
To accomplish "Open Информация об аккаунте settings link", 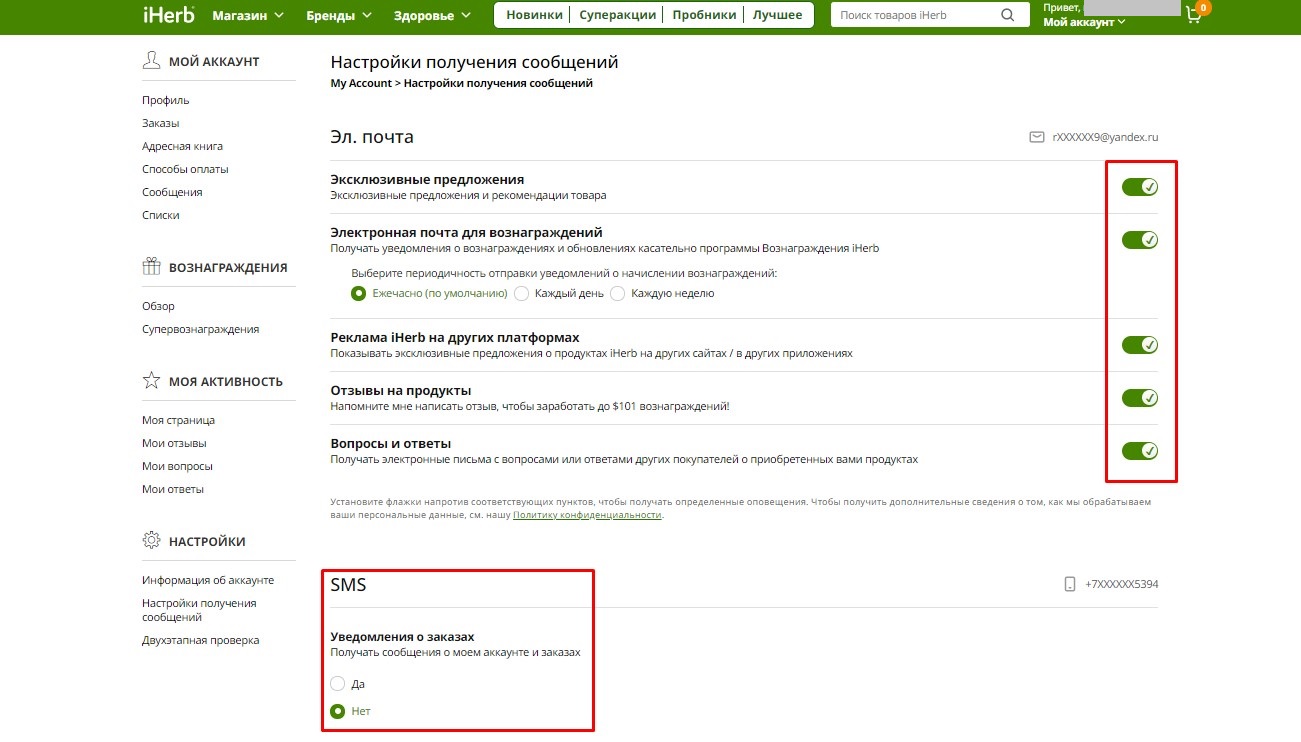I will pyautogui.click(x=208, y=580).
